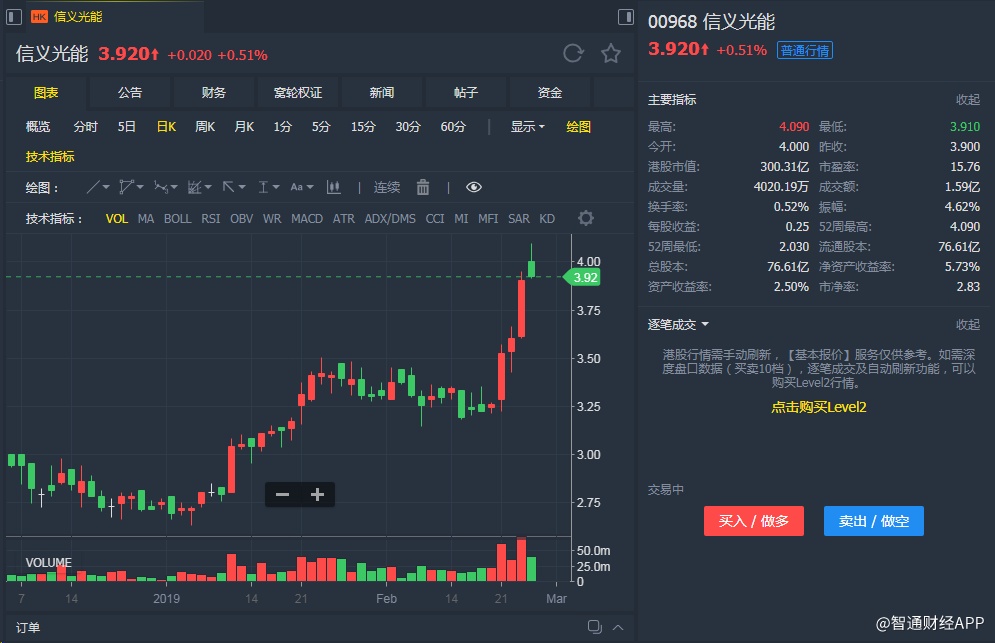This screenshot has width=995, height=643.
Task: Open the wave pattern tool dropdown
Action: tap(166, 187)
